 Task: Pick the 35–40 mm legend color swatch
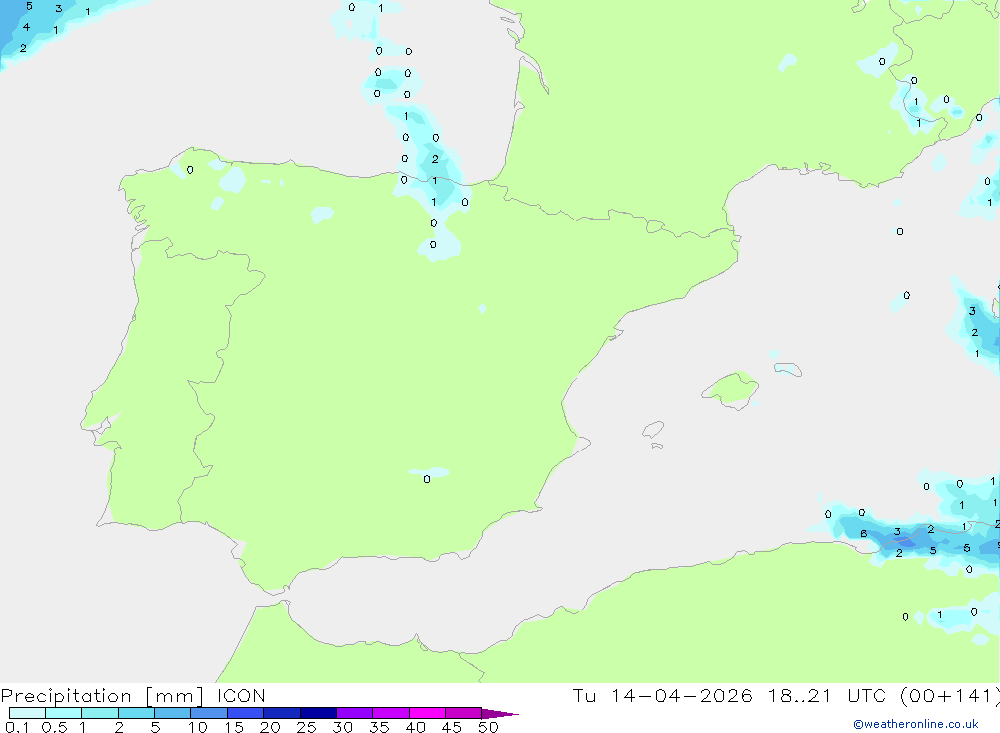(x=391, y=713)
